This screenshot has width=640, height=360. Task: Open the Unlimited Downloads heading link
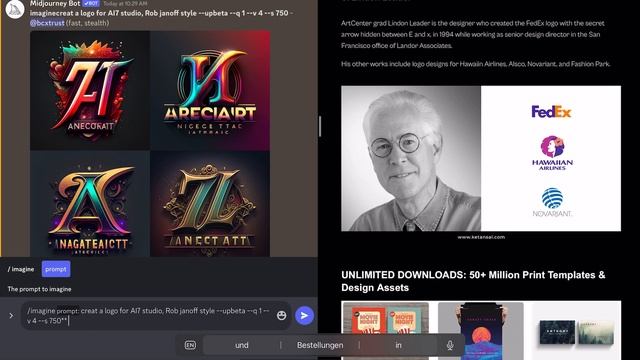[473, 281]
